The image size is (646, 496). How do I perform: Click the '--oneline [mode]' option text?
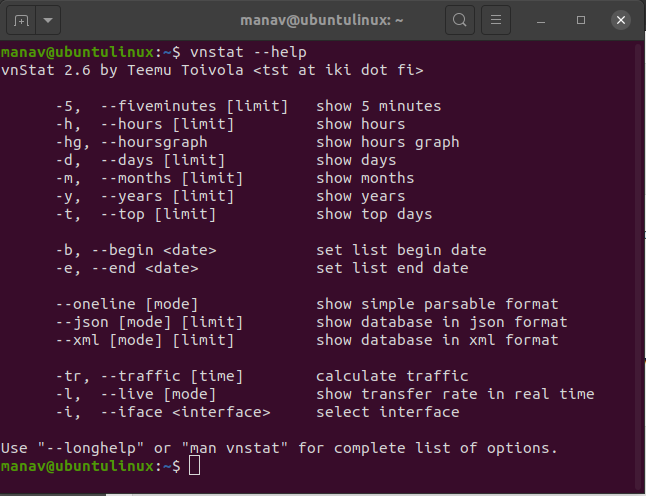click(127, 304)
